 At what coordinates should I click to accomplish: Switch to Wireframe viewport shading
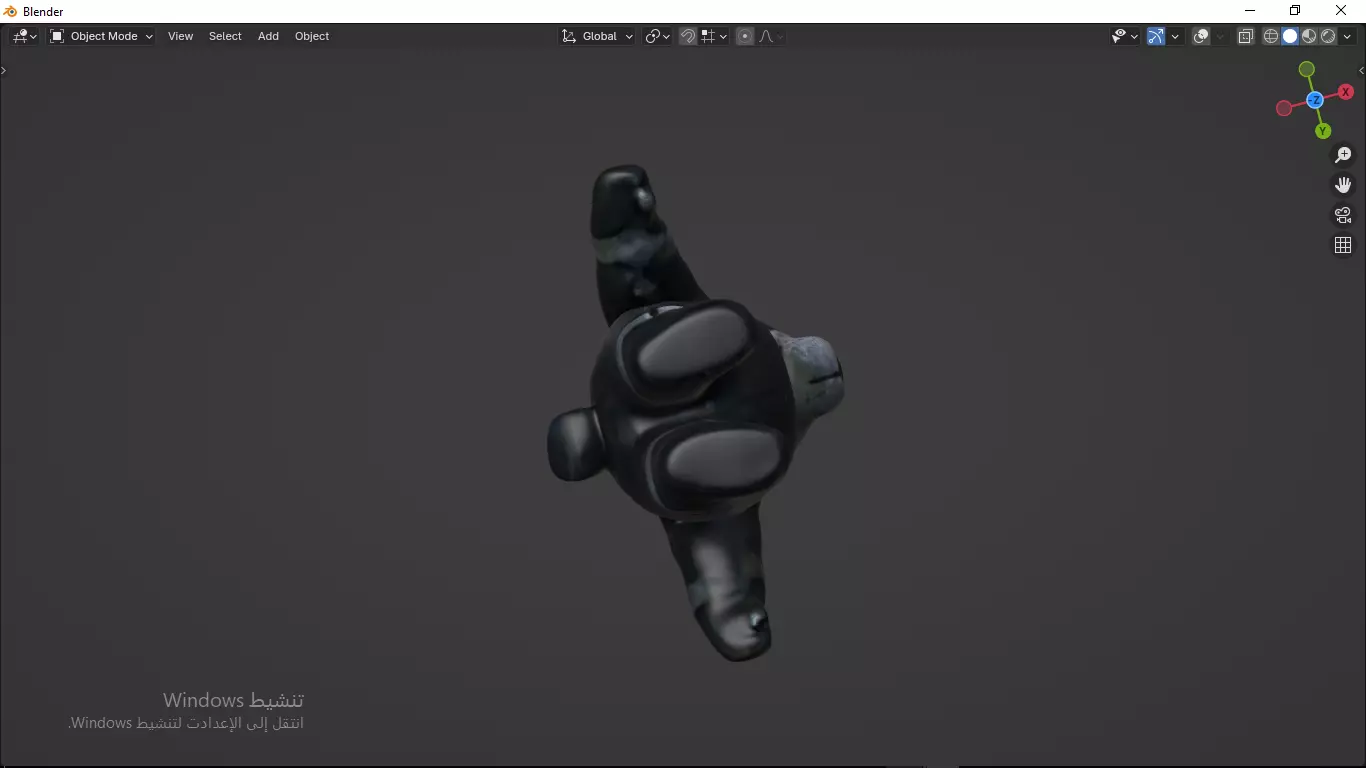1271,36
